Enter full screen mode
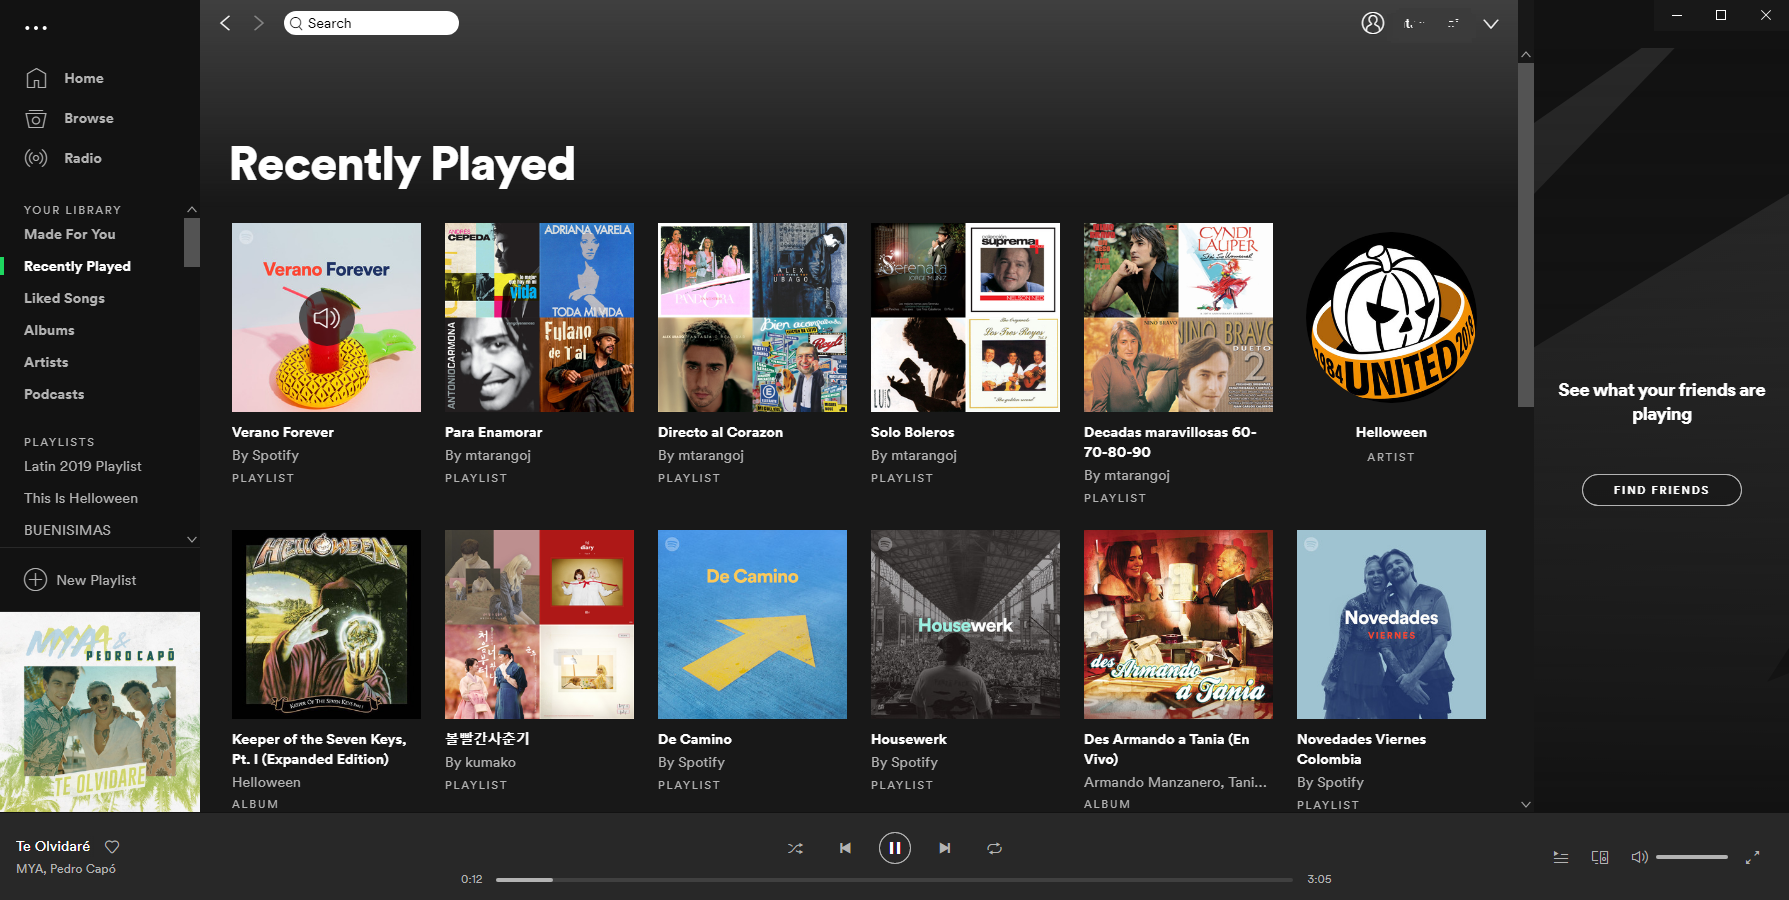 point(1752,857)
